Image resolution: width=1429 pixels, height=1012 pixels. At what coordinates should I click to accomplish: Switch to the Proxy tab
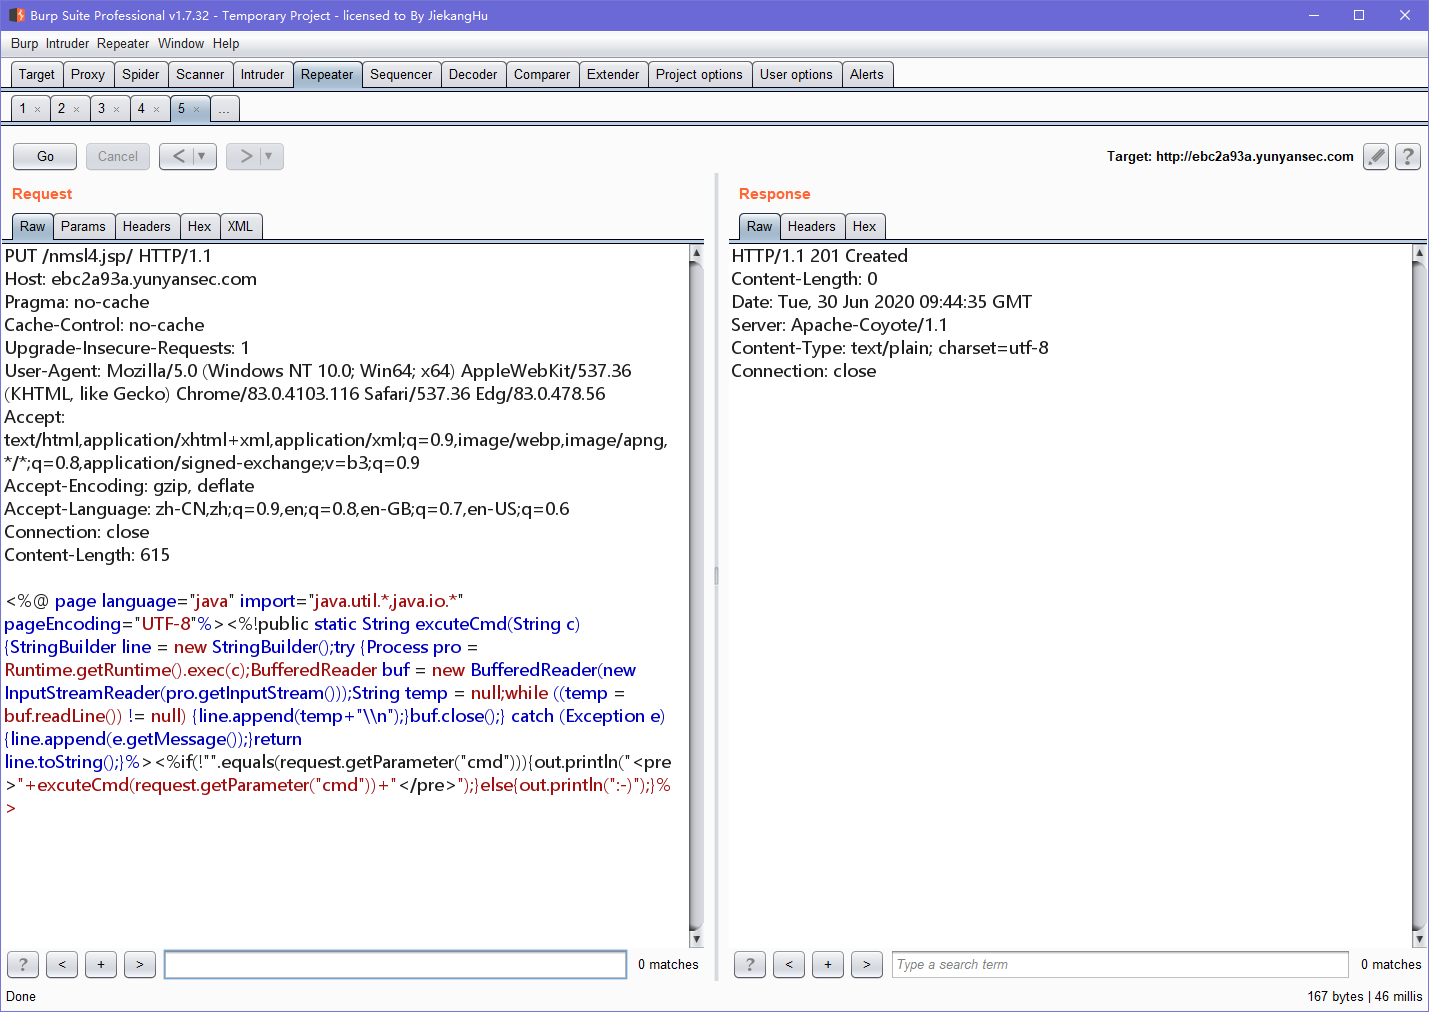88,74
